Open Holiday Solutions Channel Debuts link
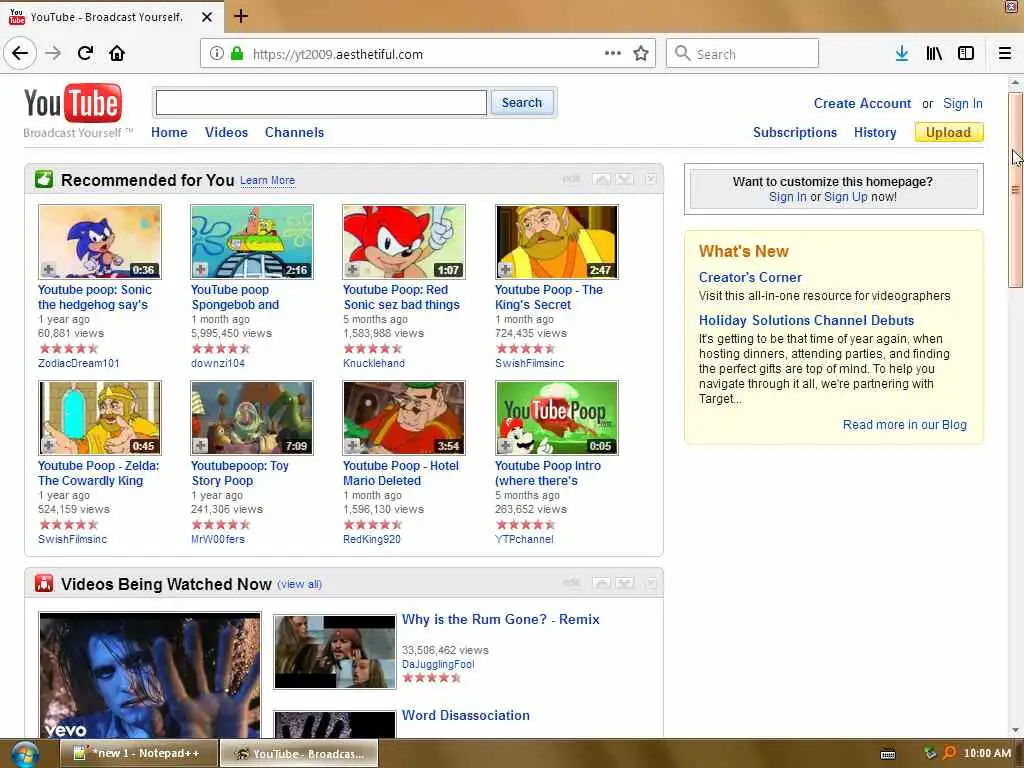Image resolution: width=1024 pixels, height=768 pixels. [x=807, y=321]
